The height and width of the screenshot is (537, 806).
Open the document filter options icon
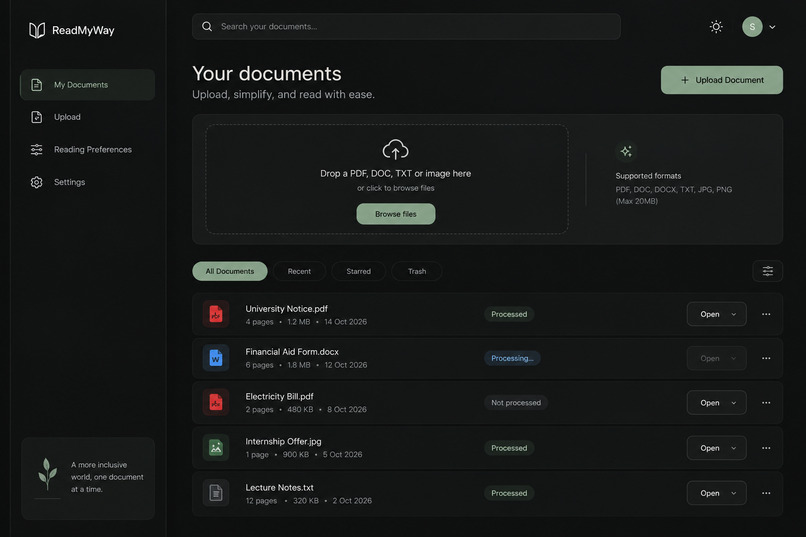tap(767, 271)
